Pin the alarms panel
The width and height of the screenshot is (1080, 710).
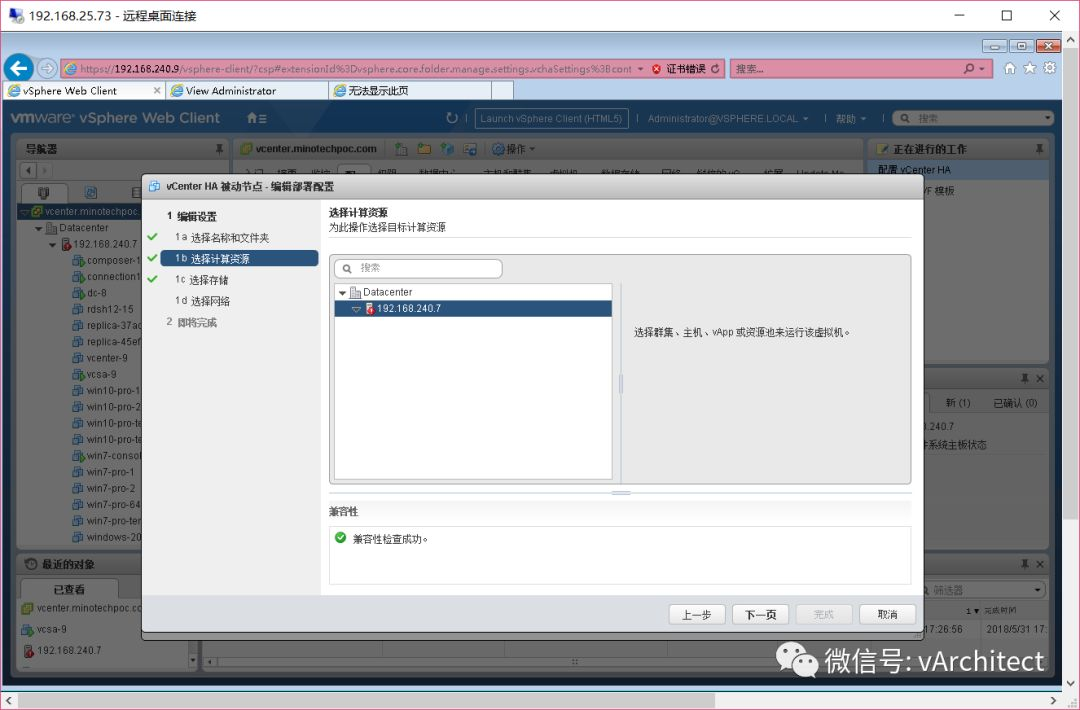(1025, 379)
